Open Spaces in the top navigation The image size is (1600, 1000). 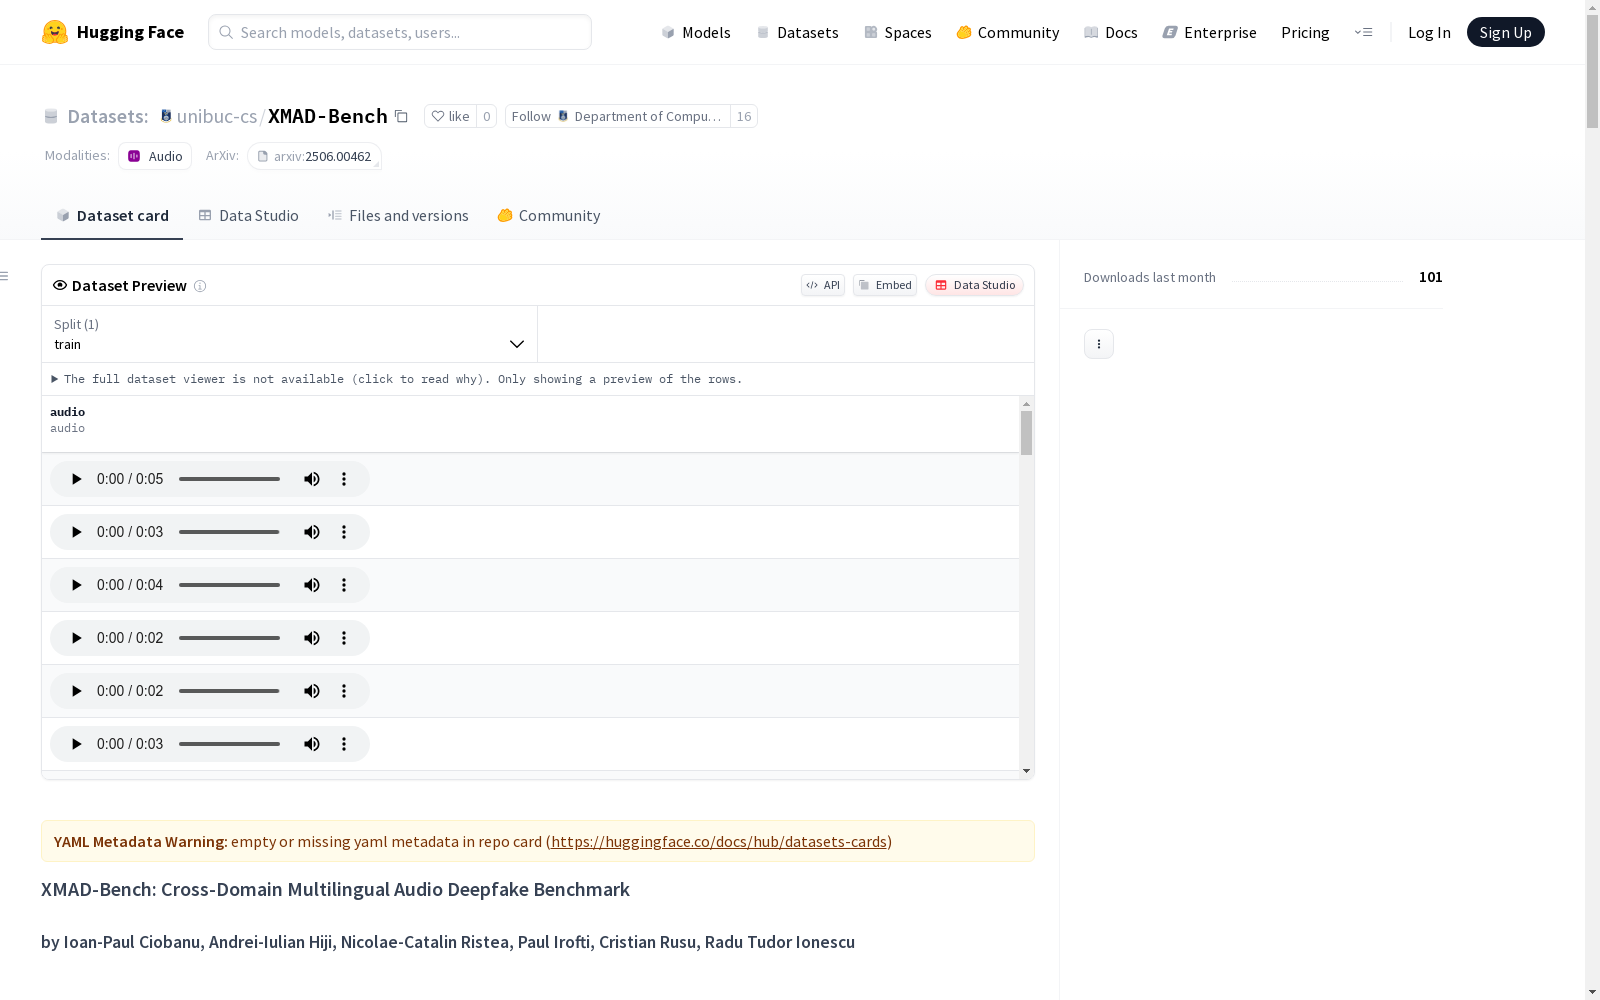point(897,32)
